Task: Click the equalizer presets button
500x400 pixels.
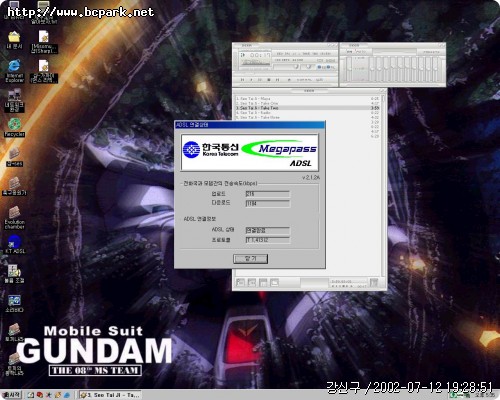Action: [432, 52]
